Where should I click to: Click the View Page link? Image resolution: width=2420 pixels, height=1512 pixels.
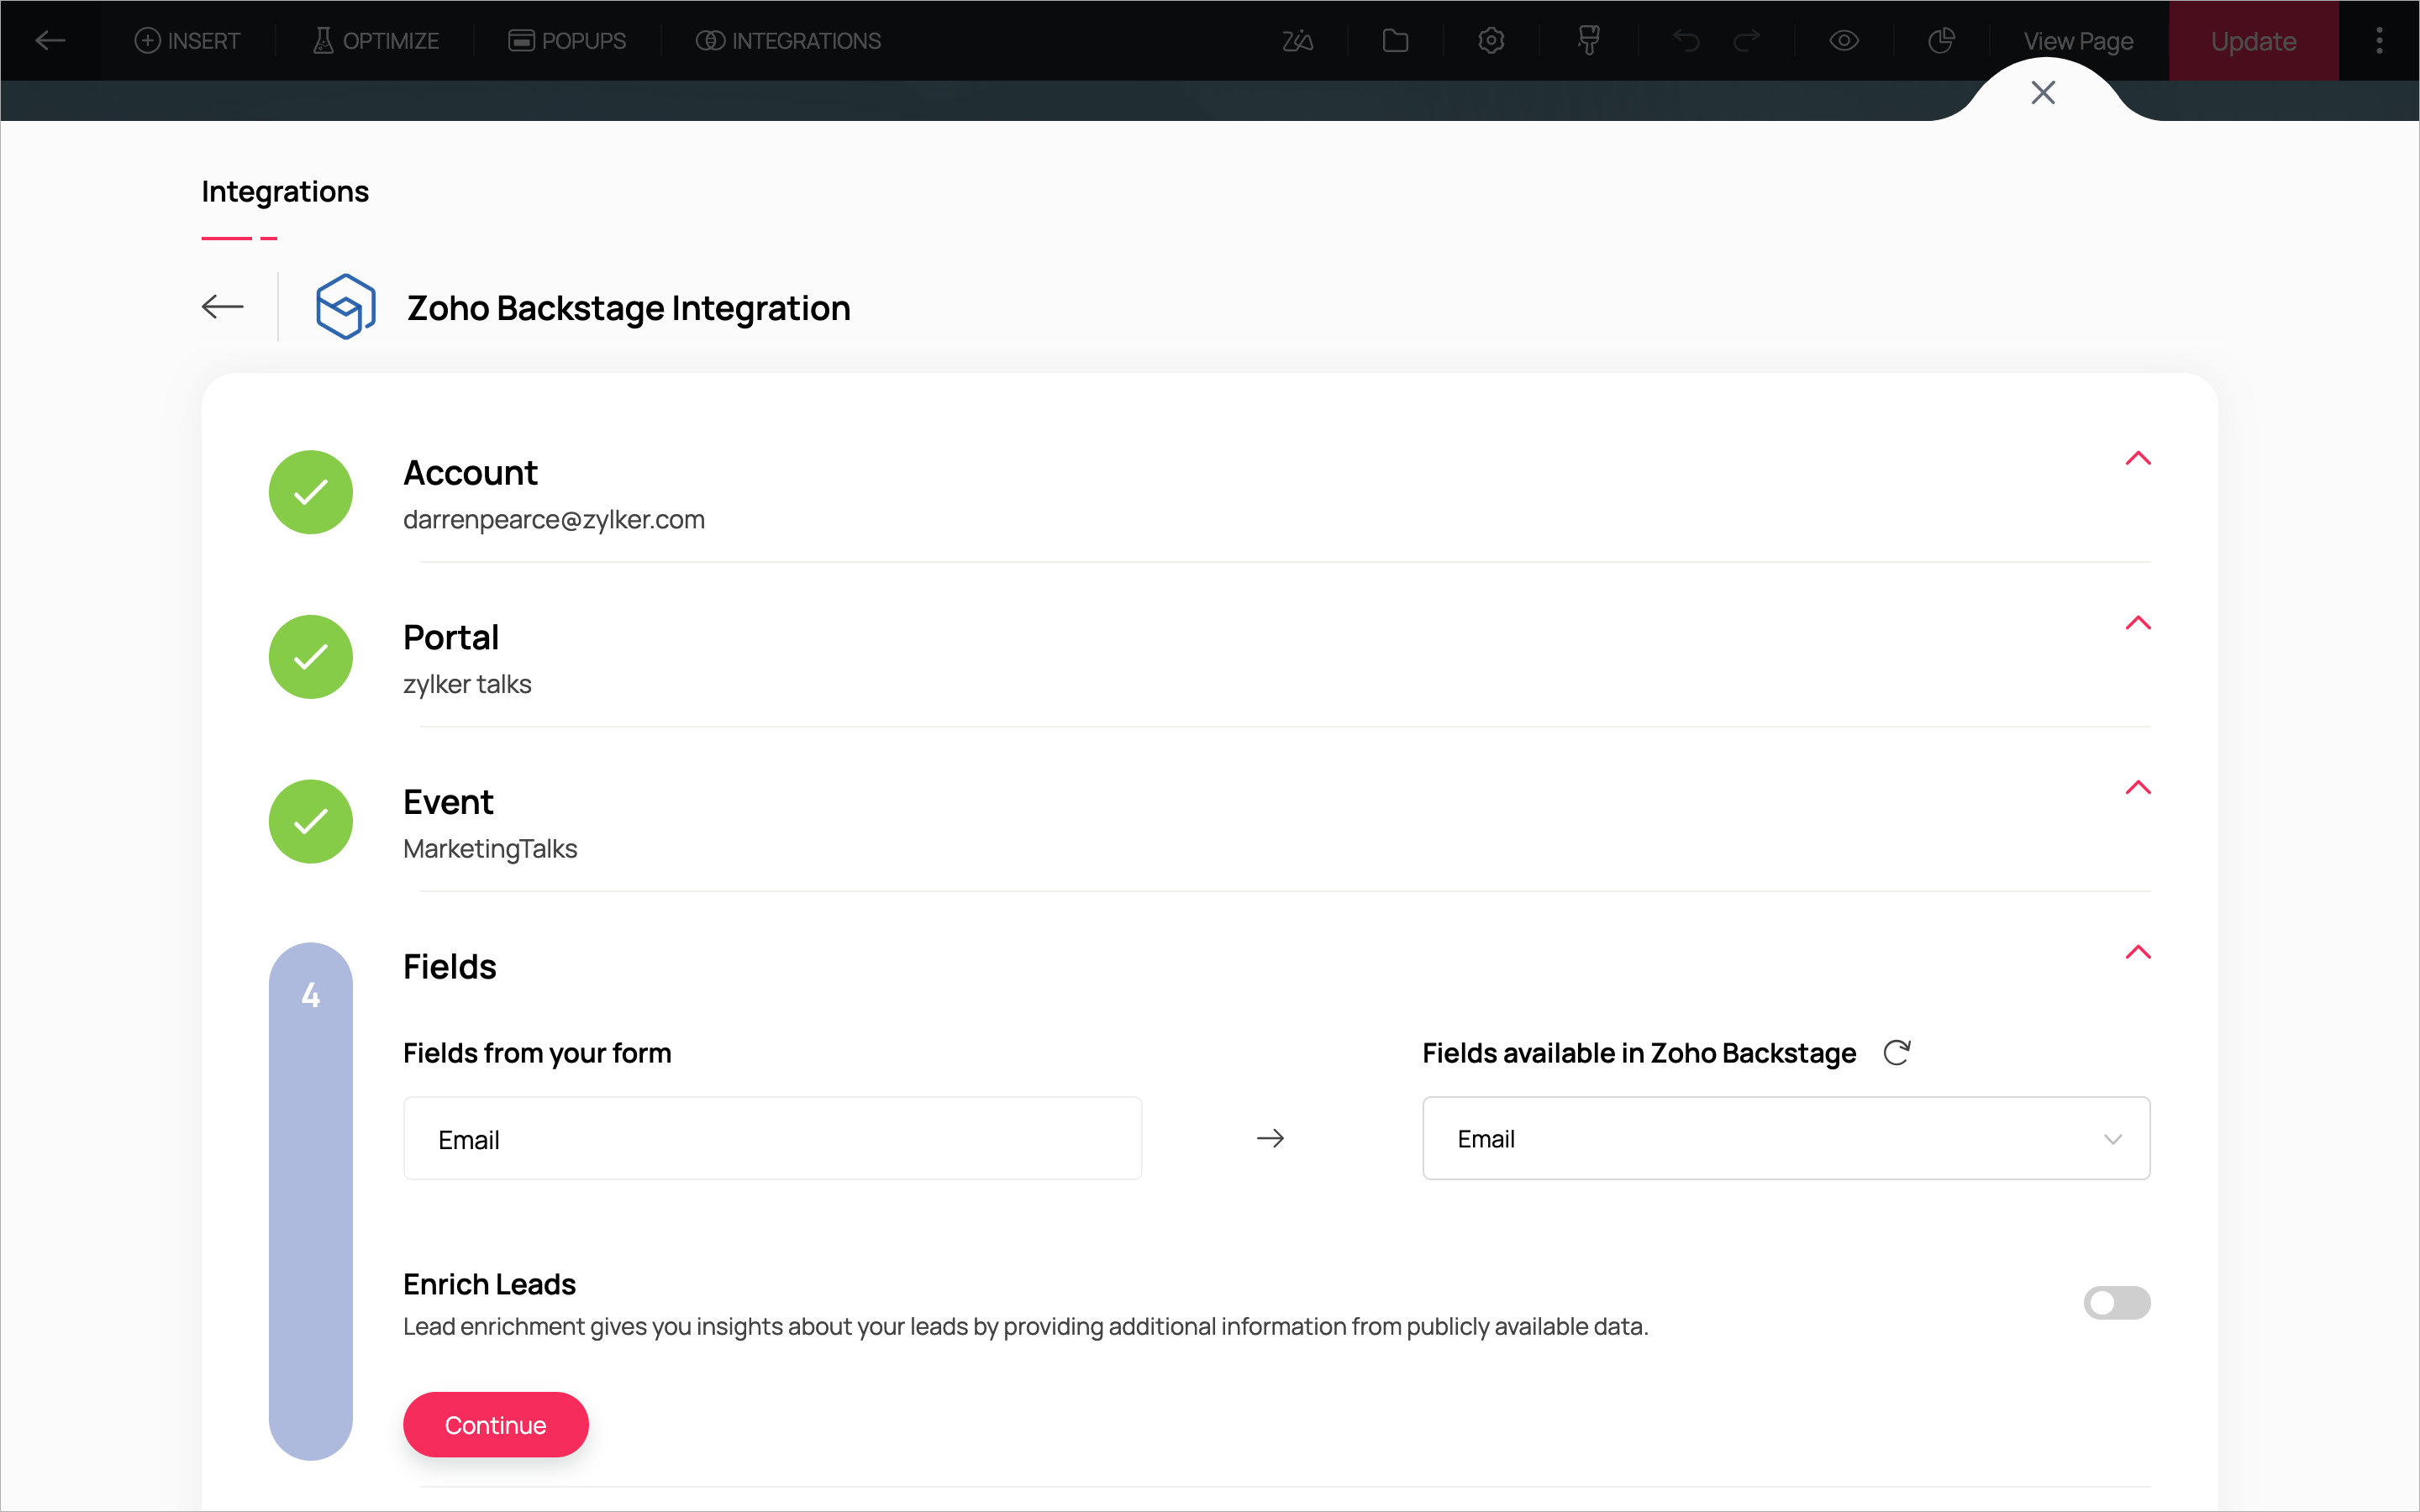[2078, 41]
